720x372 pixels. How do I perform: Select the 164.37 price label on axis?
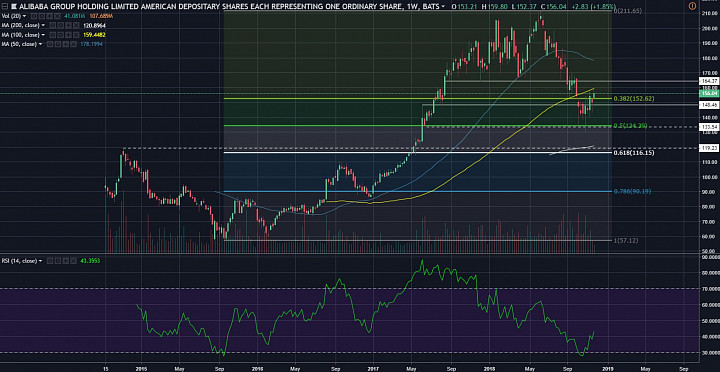[x=709, y=80]
